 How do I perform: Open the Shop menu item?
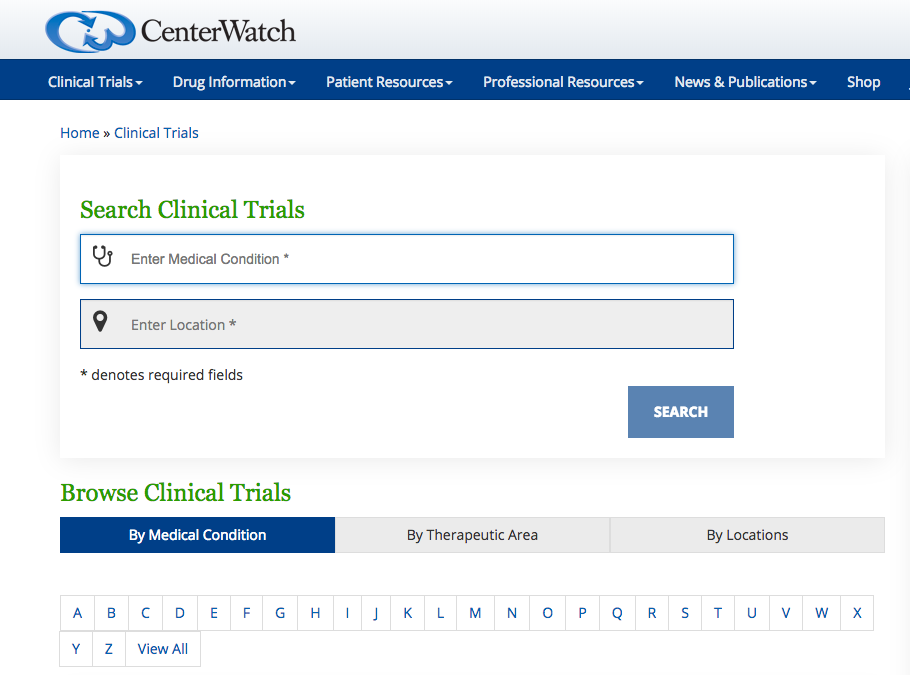pos(863,82)
